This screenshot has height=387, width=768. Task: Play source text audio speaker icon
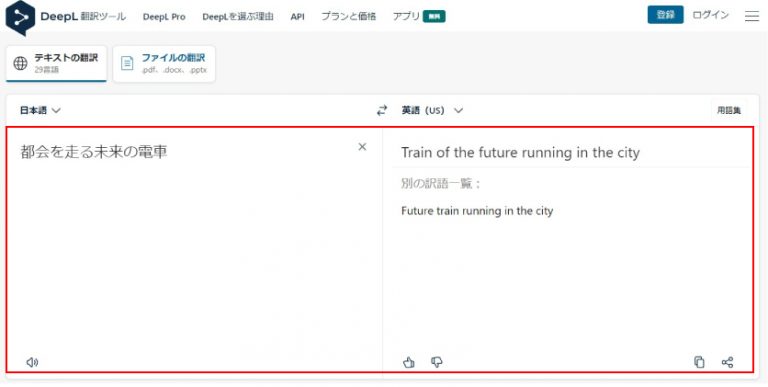32,363
